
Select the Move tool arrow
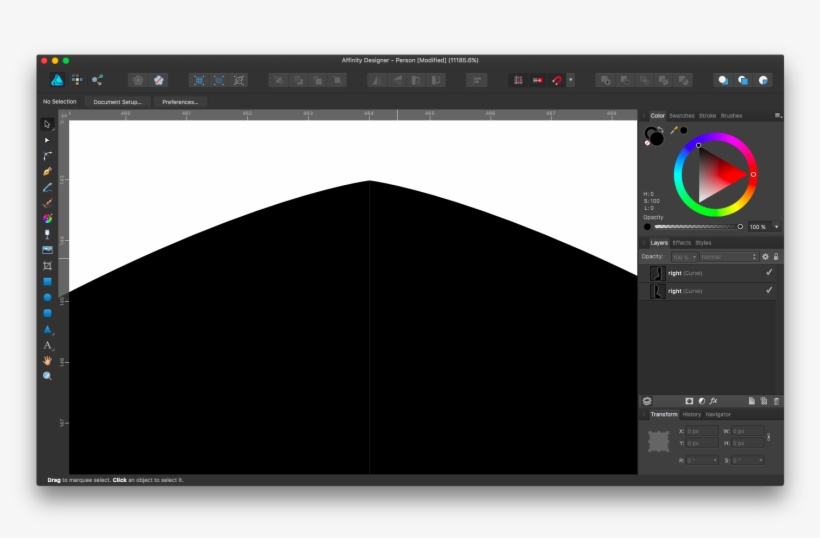47,124
